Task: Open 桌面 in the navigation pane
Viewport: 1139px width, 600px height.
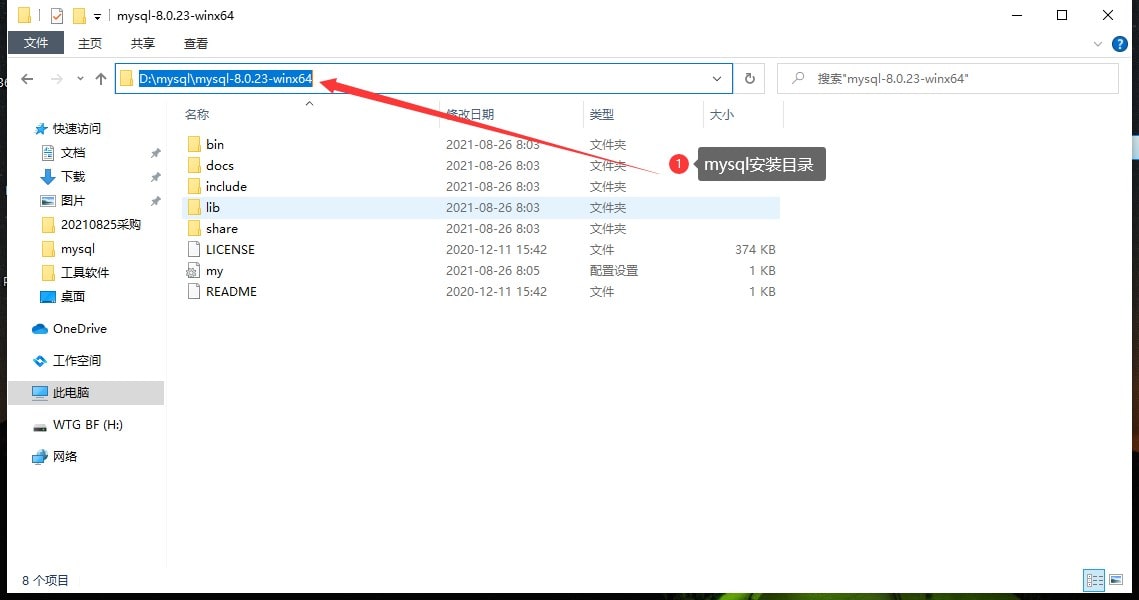Action: point(73,296)
